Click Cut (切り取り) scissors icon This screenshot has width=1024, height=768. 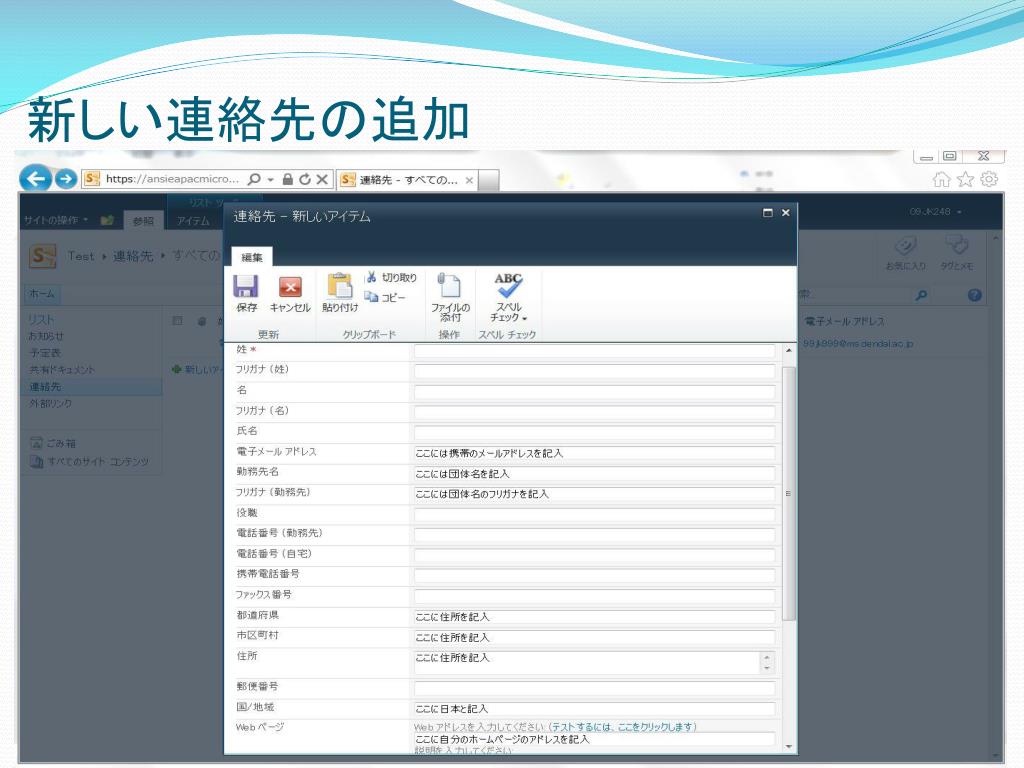[371, 278]
